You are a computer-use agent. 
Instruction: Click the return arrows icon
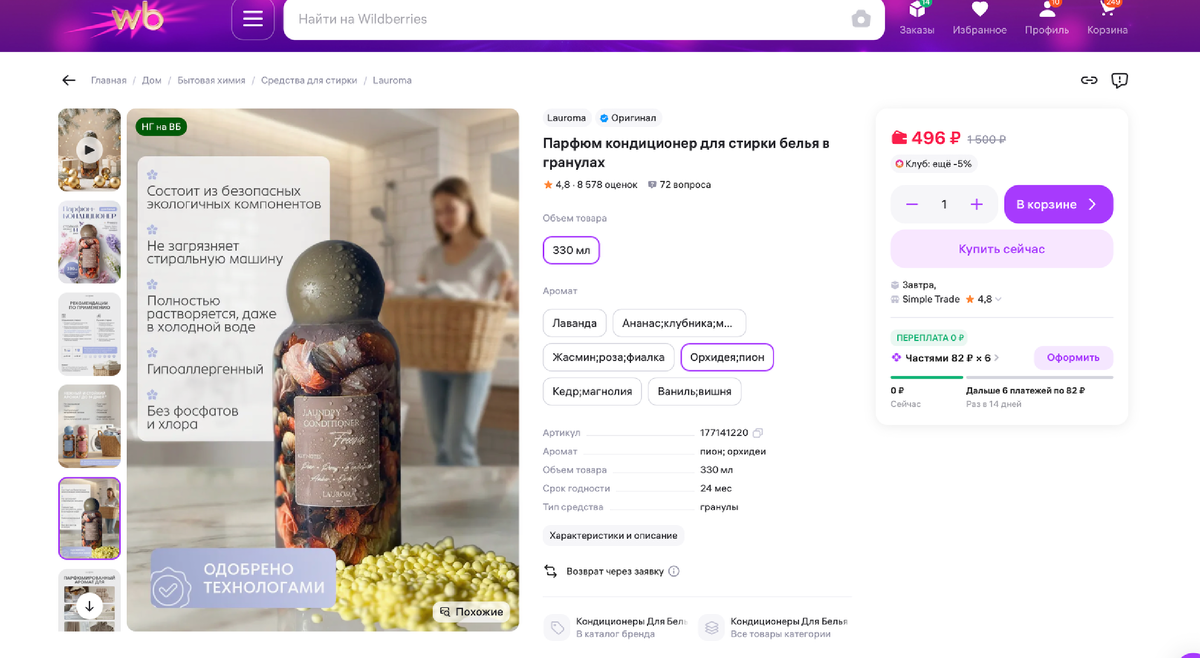(551, 571)
